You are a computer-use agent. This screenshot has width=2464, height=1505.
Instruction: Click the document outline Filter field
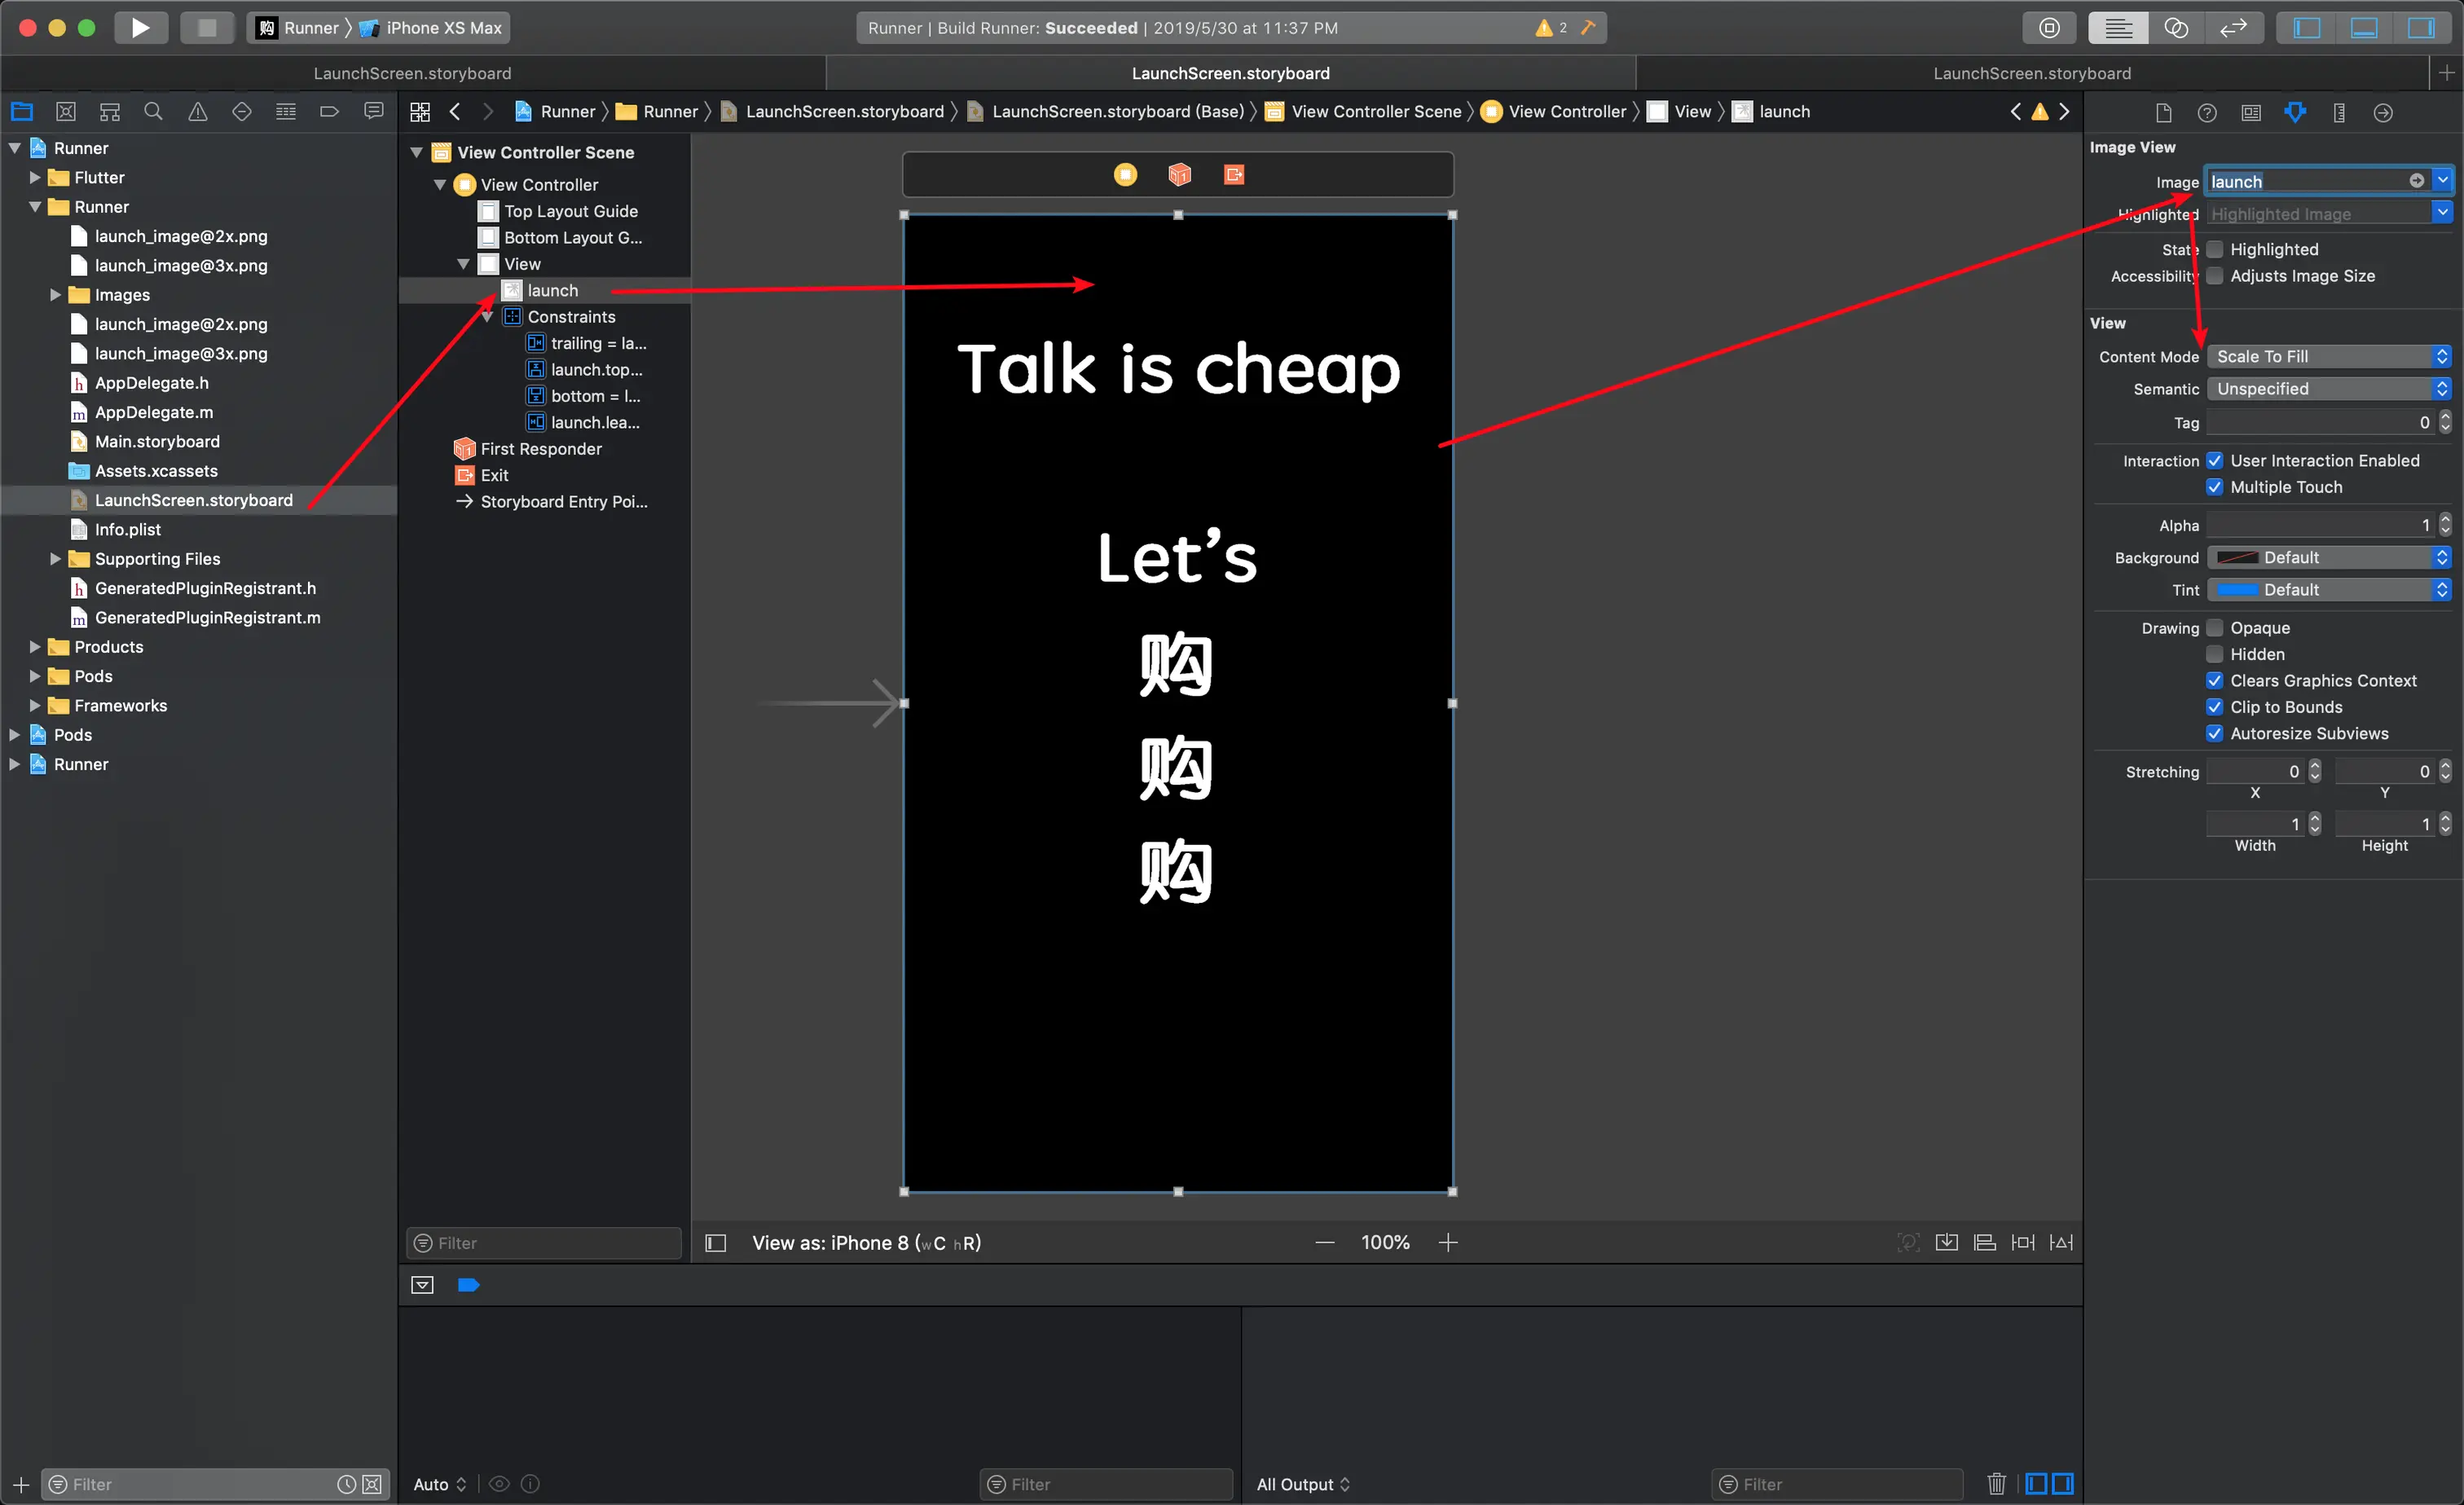point(545,1242)
